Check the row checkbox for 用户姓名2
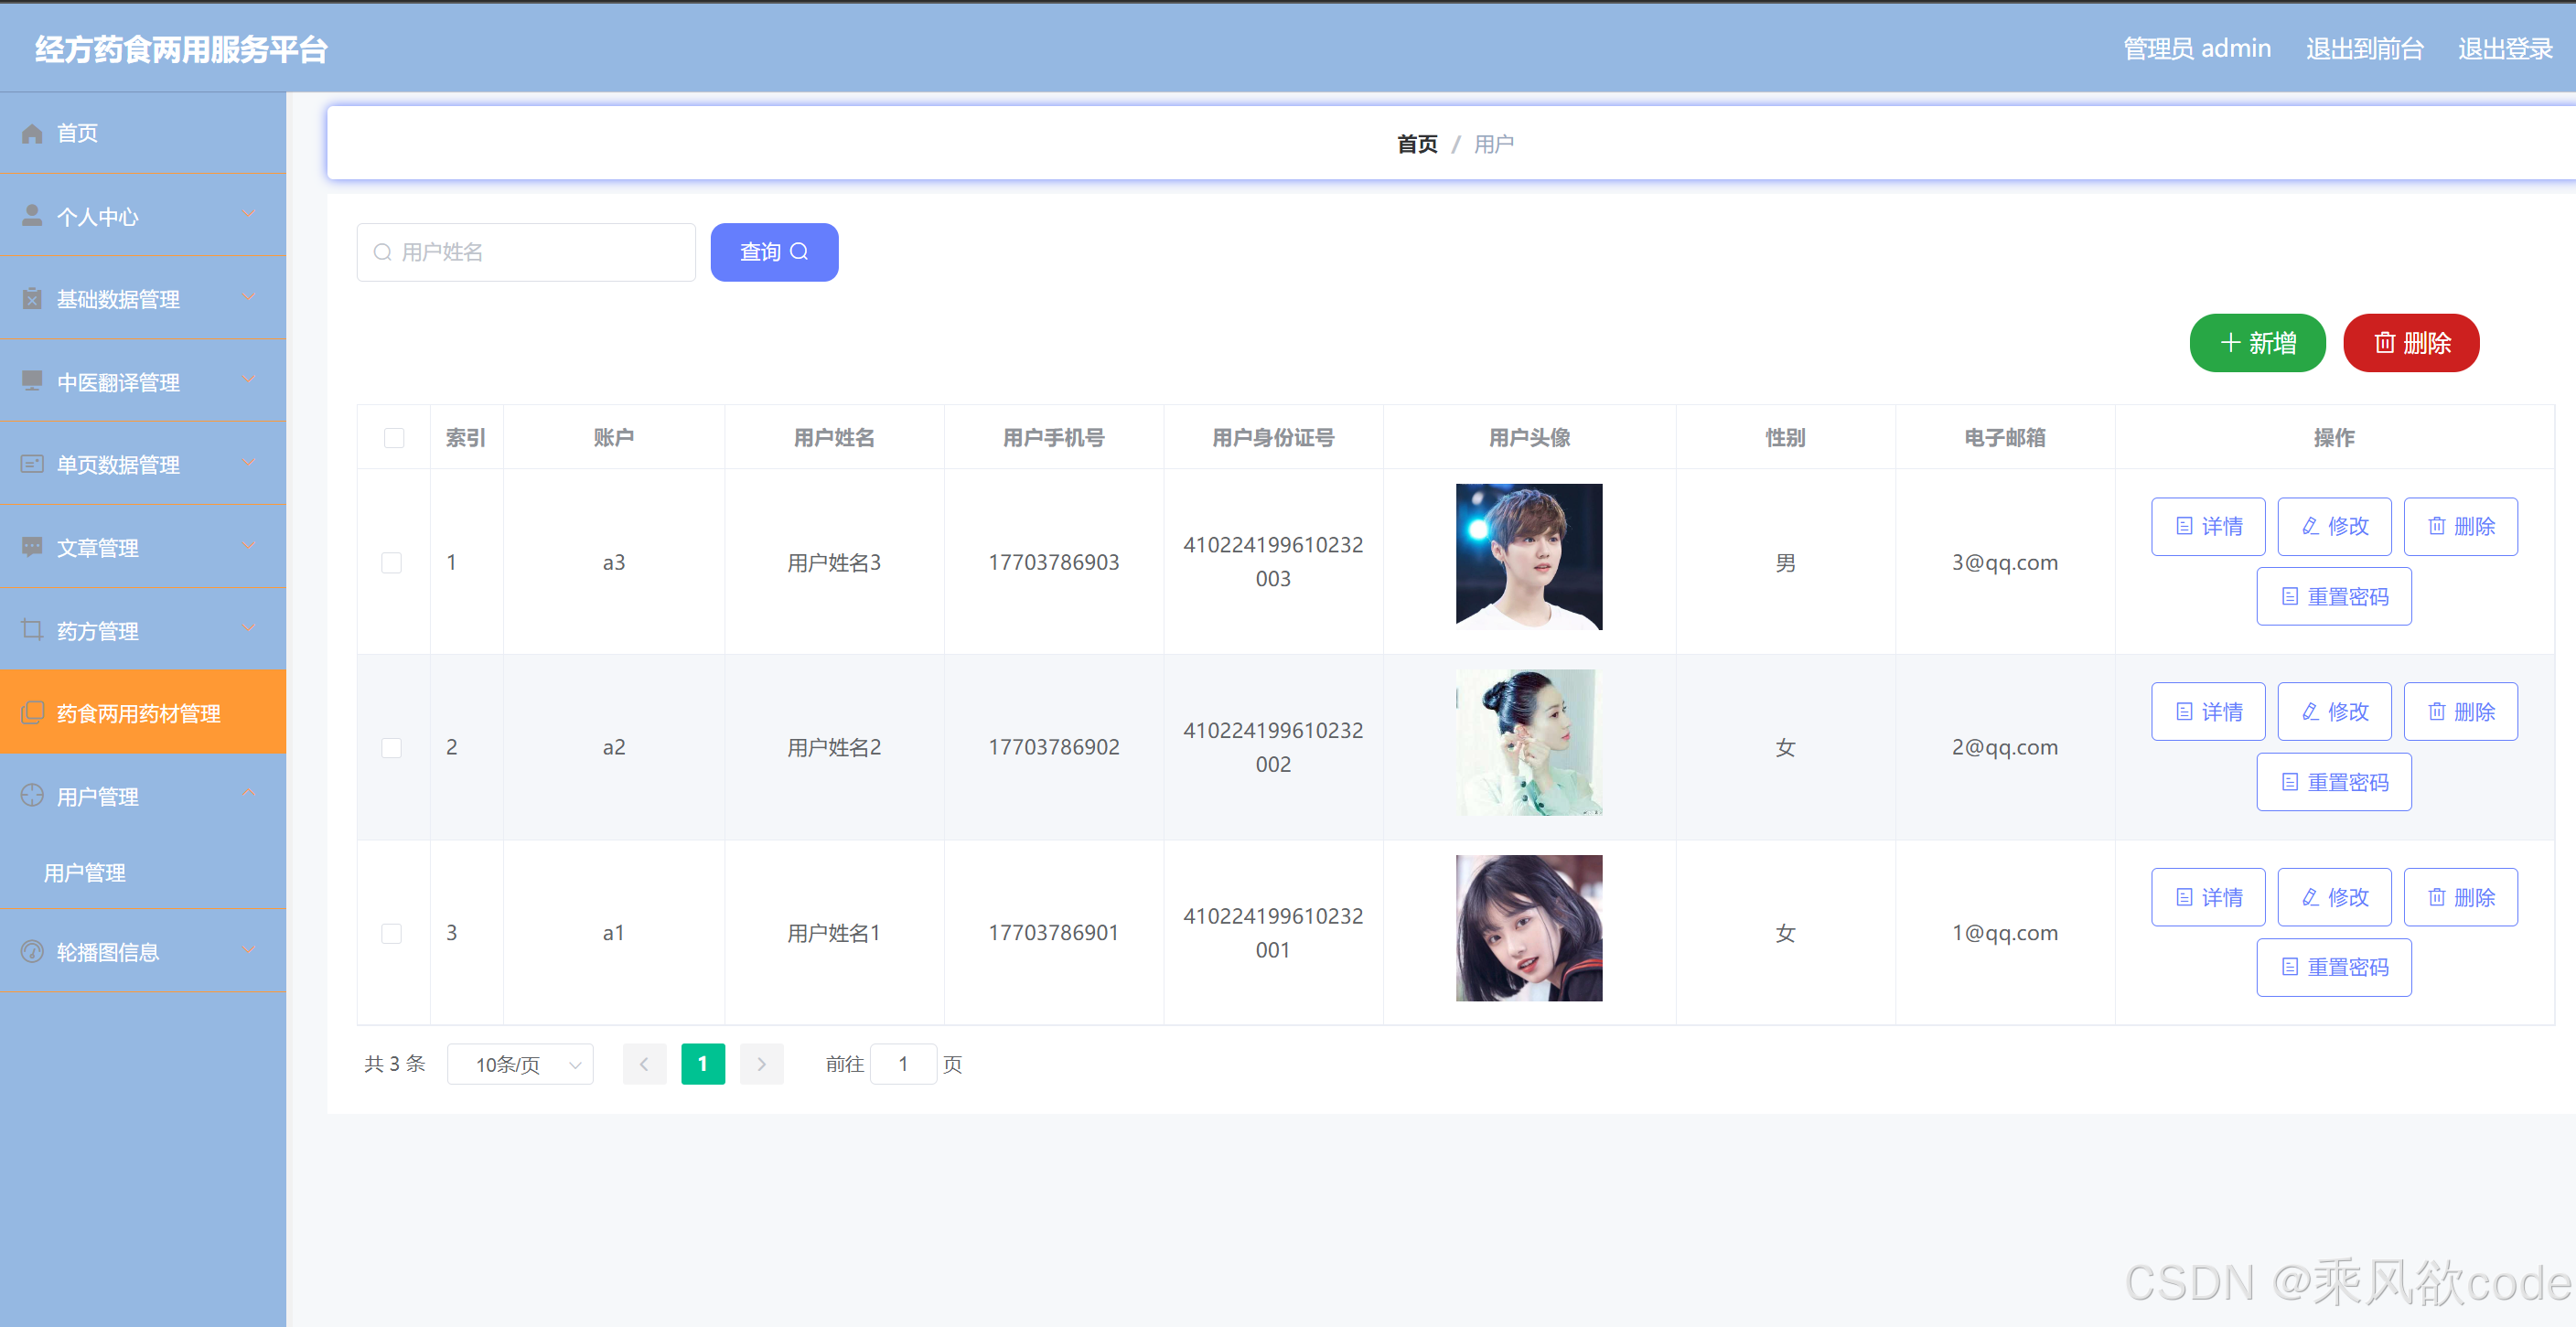The width and height of the screenshot is (2576, 1327). [392, 747]
